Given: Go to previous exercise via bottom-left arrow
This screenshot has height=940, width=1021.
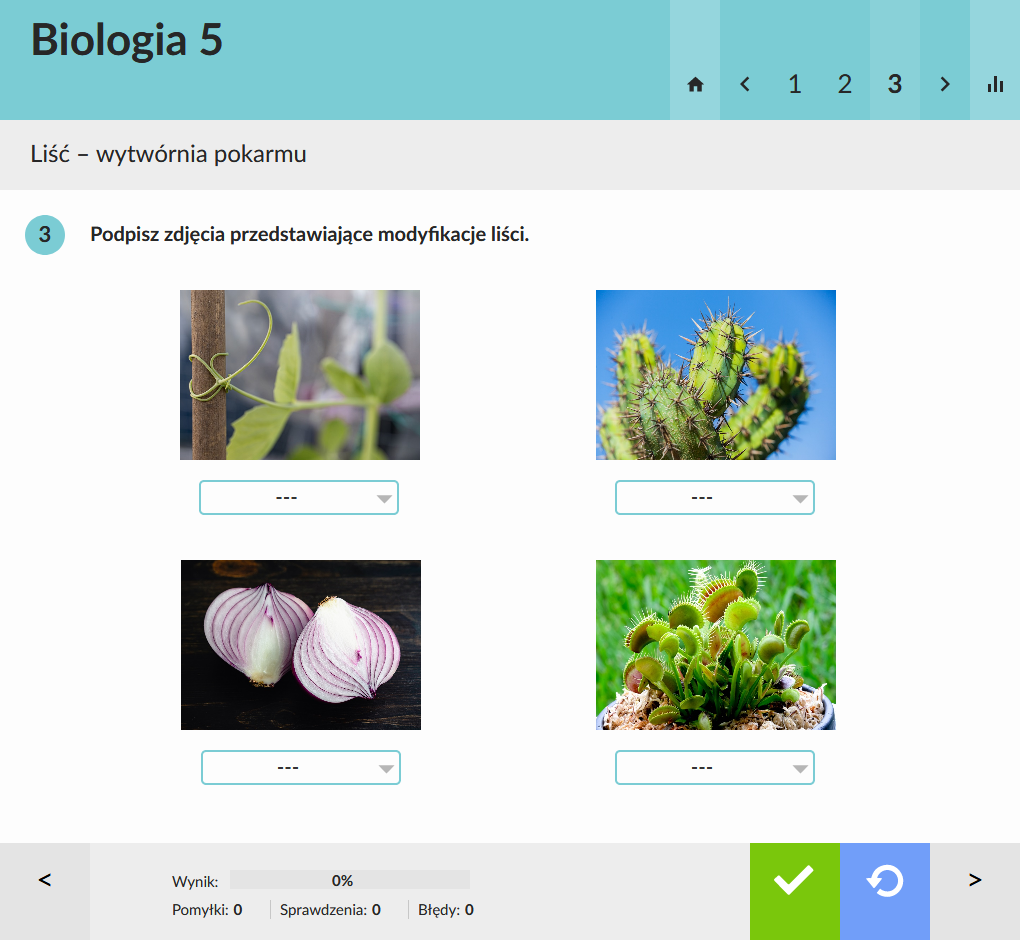Looking at the screenshot, I should 45,880.
